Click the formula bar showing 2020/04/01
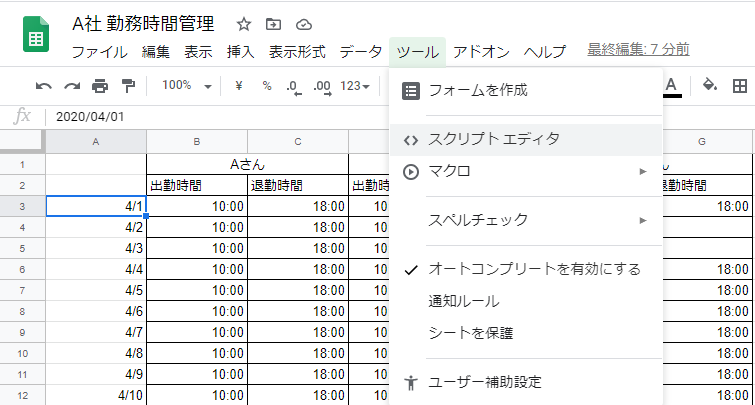 click(218, 117)
